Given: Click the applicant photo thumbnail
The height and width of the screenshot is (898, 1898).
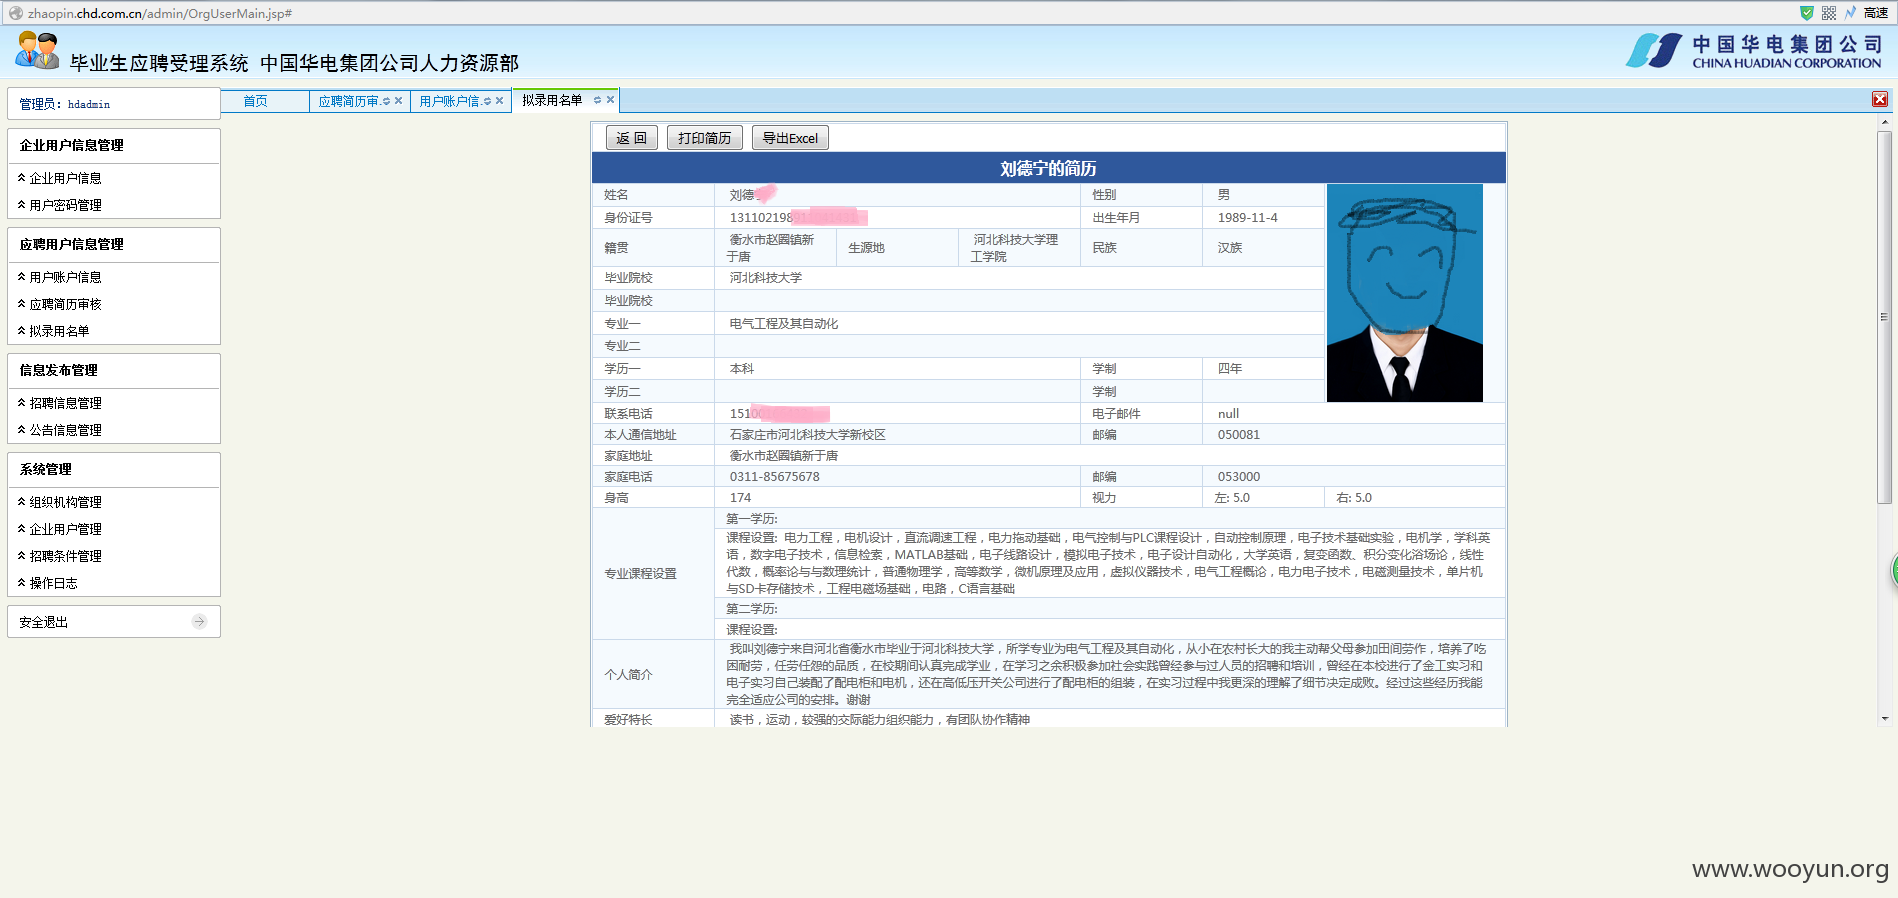Looking at the screenshot, I should 1404,293.
